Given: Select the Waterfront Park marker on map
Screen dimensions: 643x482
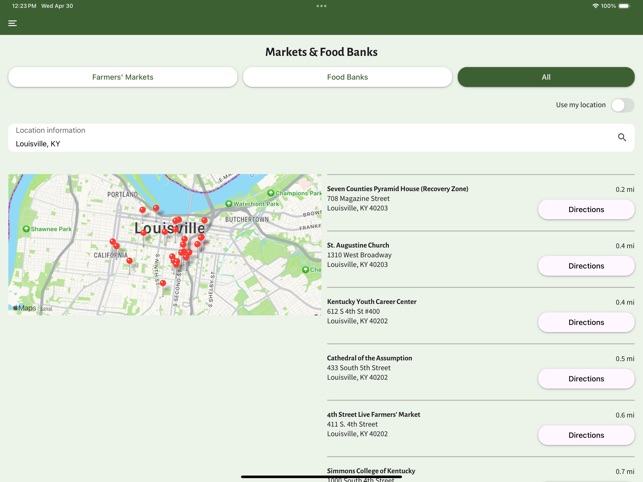Looking at the screenshot, I should (229, 204).
